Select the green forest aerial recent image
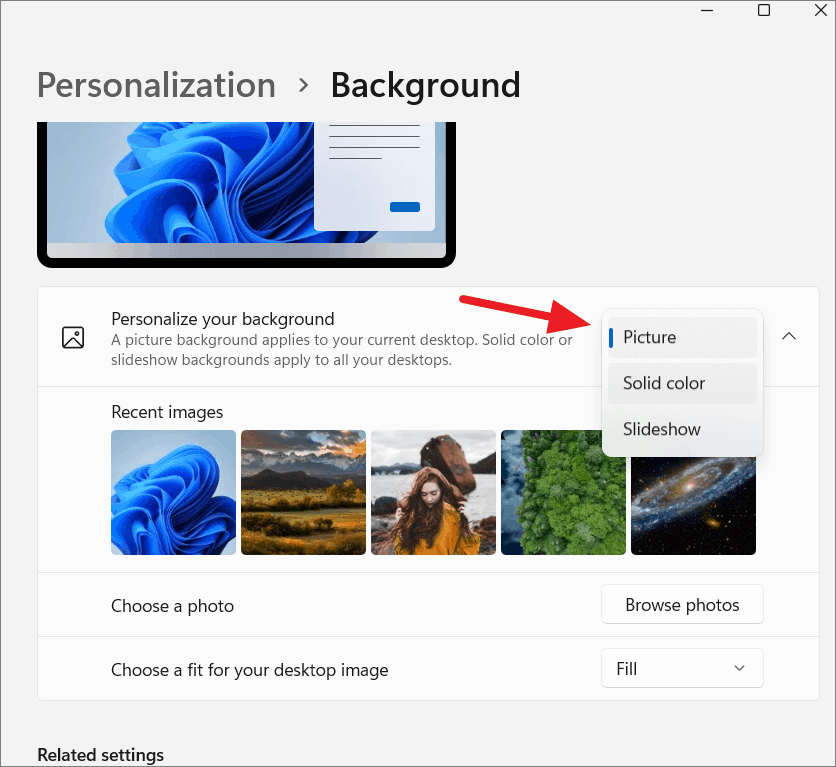This screenshot has height=767, width=836. coord(563,492)
